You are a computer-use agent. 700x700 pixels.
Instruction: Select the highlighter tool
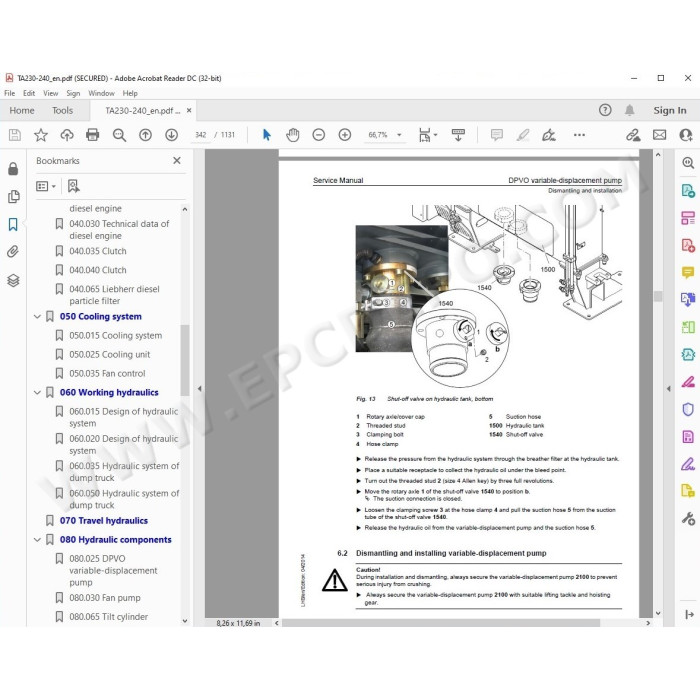[523, 135]
